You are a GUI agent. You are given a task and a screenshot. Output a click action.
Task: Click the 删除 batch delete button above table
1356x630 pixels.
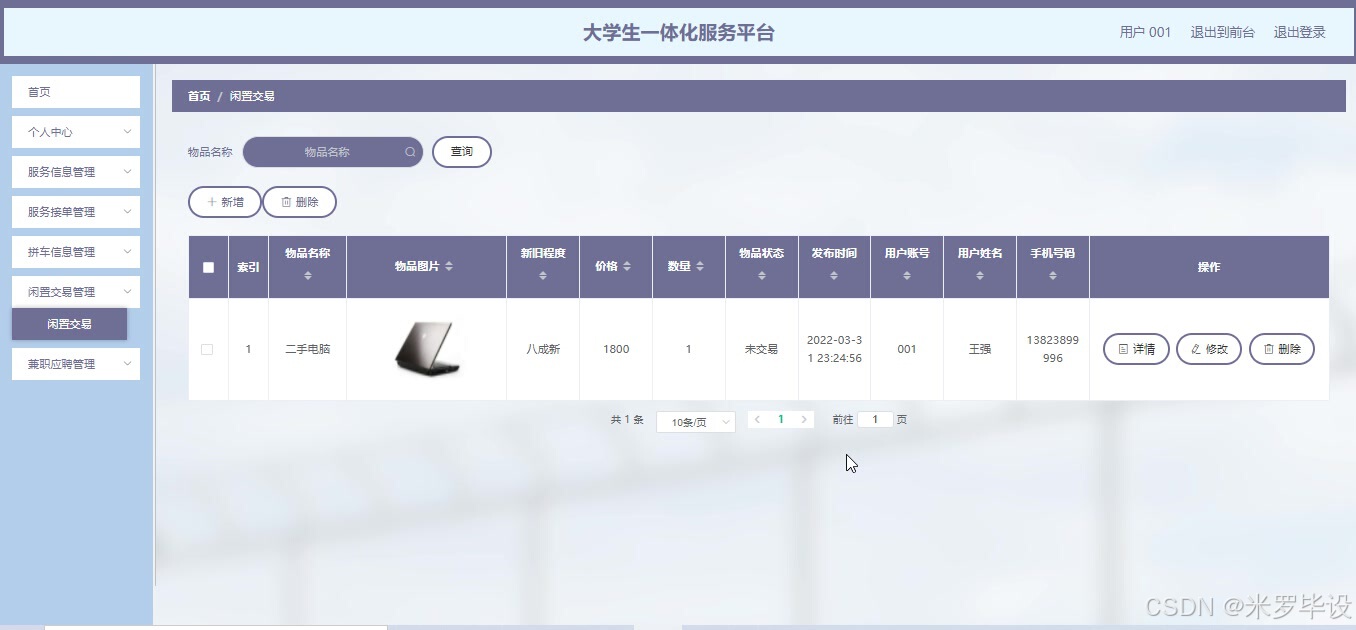[300, 202]
